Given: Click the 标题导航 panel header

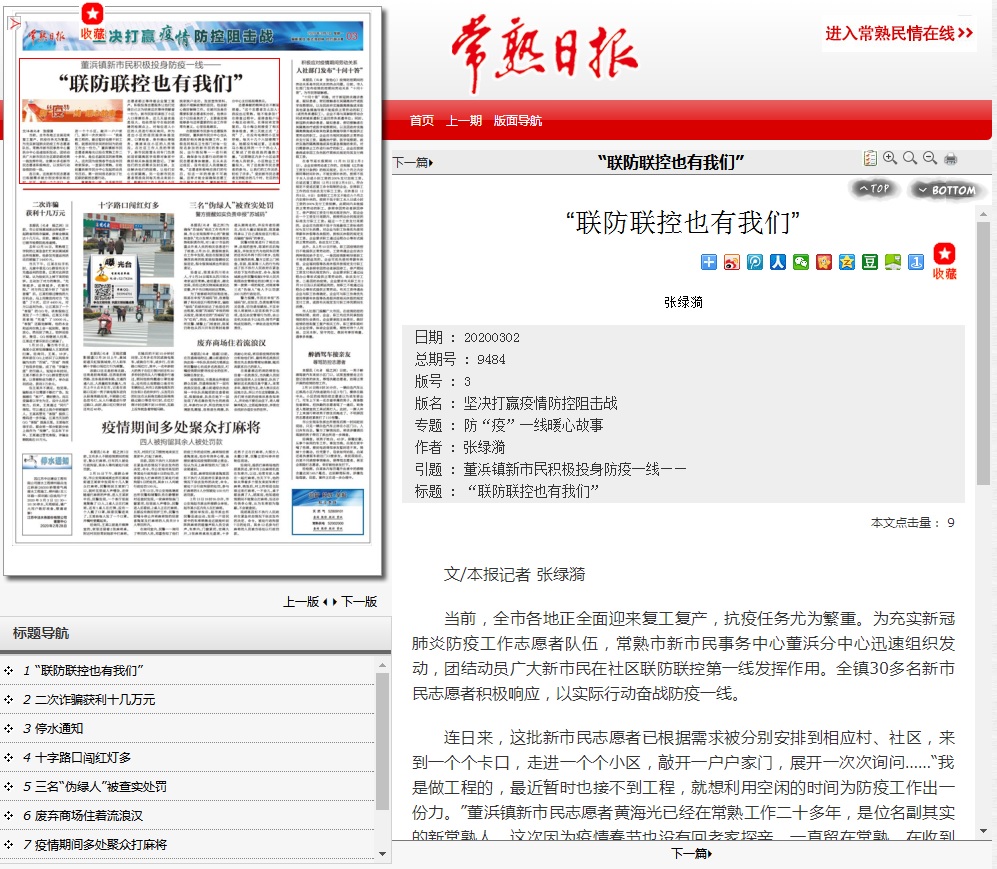Looking at the screenshot, I should (x=195, y=633).
